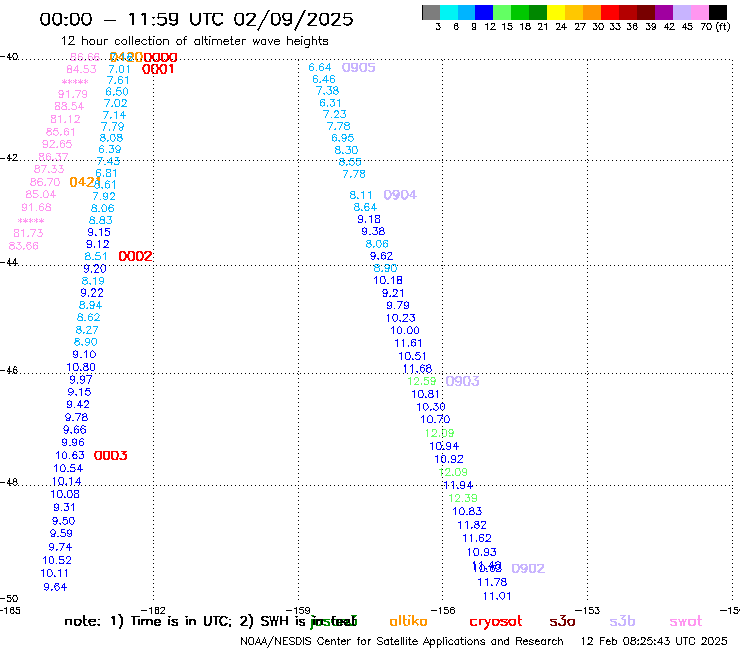Click the plot title with date 02/09/2025

pyautogui.click(x=196, y=19)
